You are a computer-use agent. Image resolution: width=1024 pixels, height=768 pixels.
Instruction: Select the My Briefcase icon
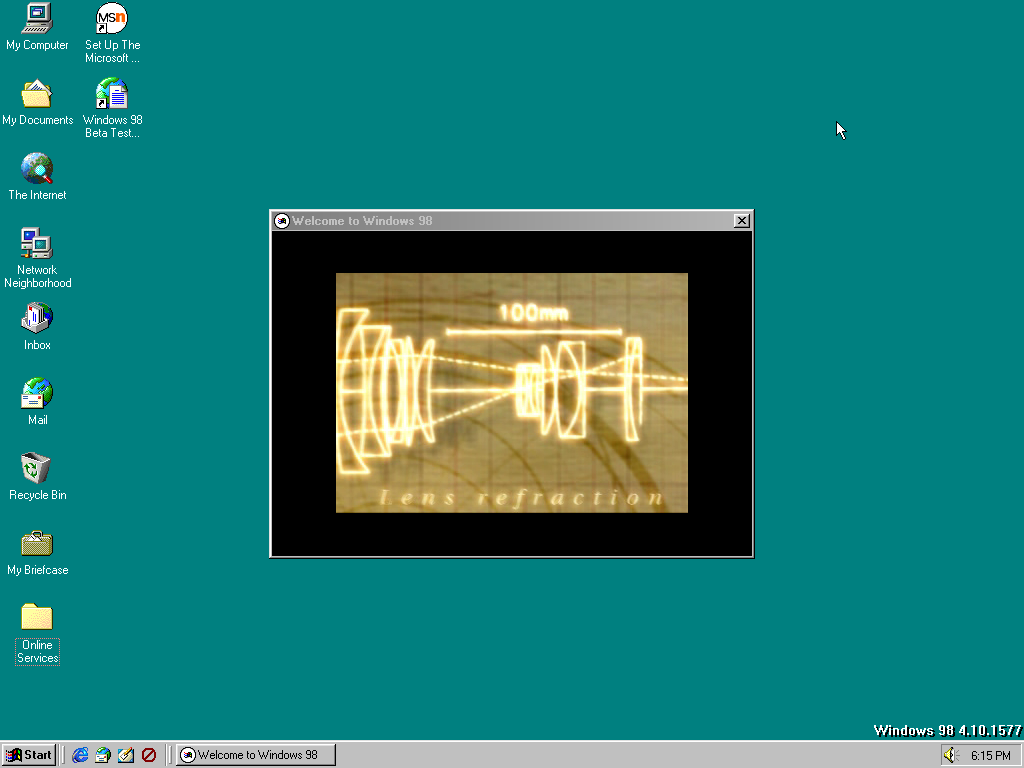click(x=37, y=552)
